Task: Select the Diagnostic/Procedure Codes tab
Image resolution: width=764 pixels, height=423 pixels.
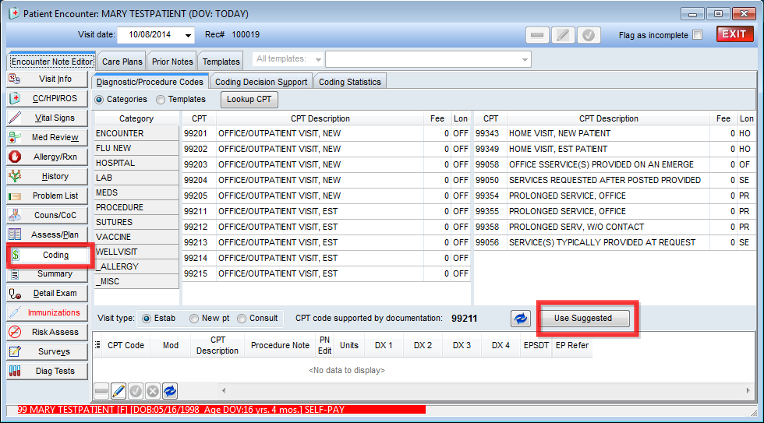Action: point(151,82)
